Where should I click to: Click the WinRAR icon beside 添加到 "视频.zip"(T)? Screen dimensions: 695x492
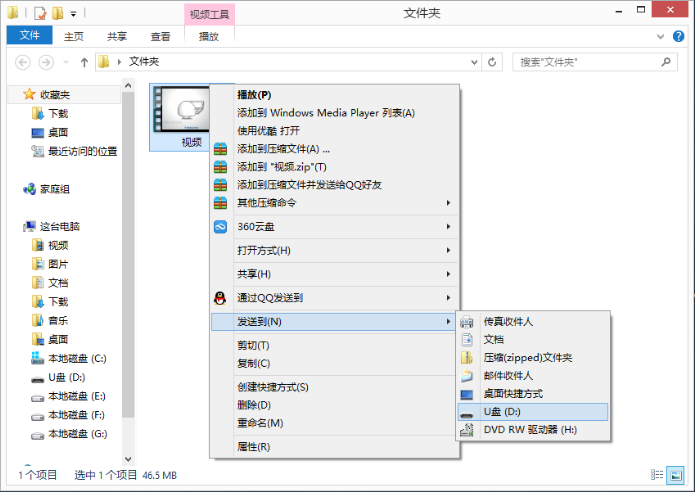coord(220,167)
